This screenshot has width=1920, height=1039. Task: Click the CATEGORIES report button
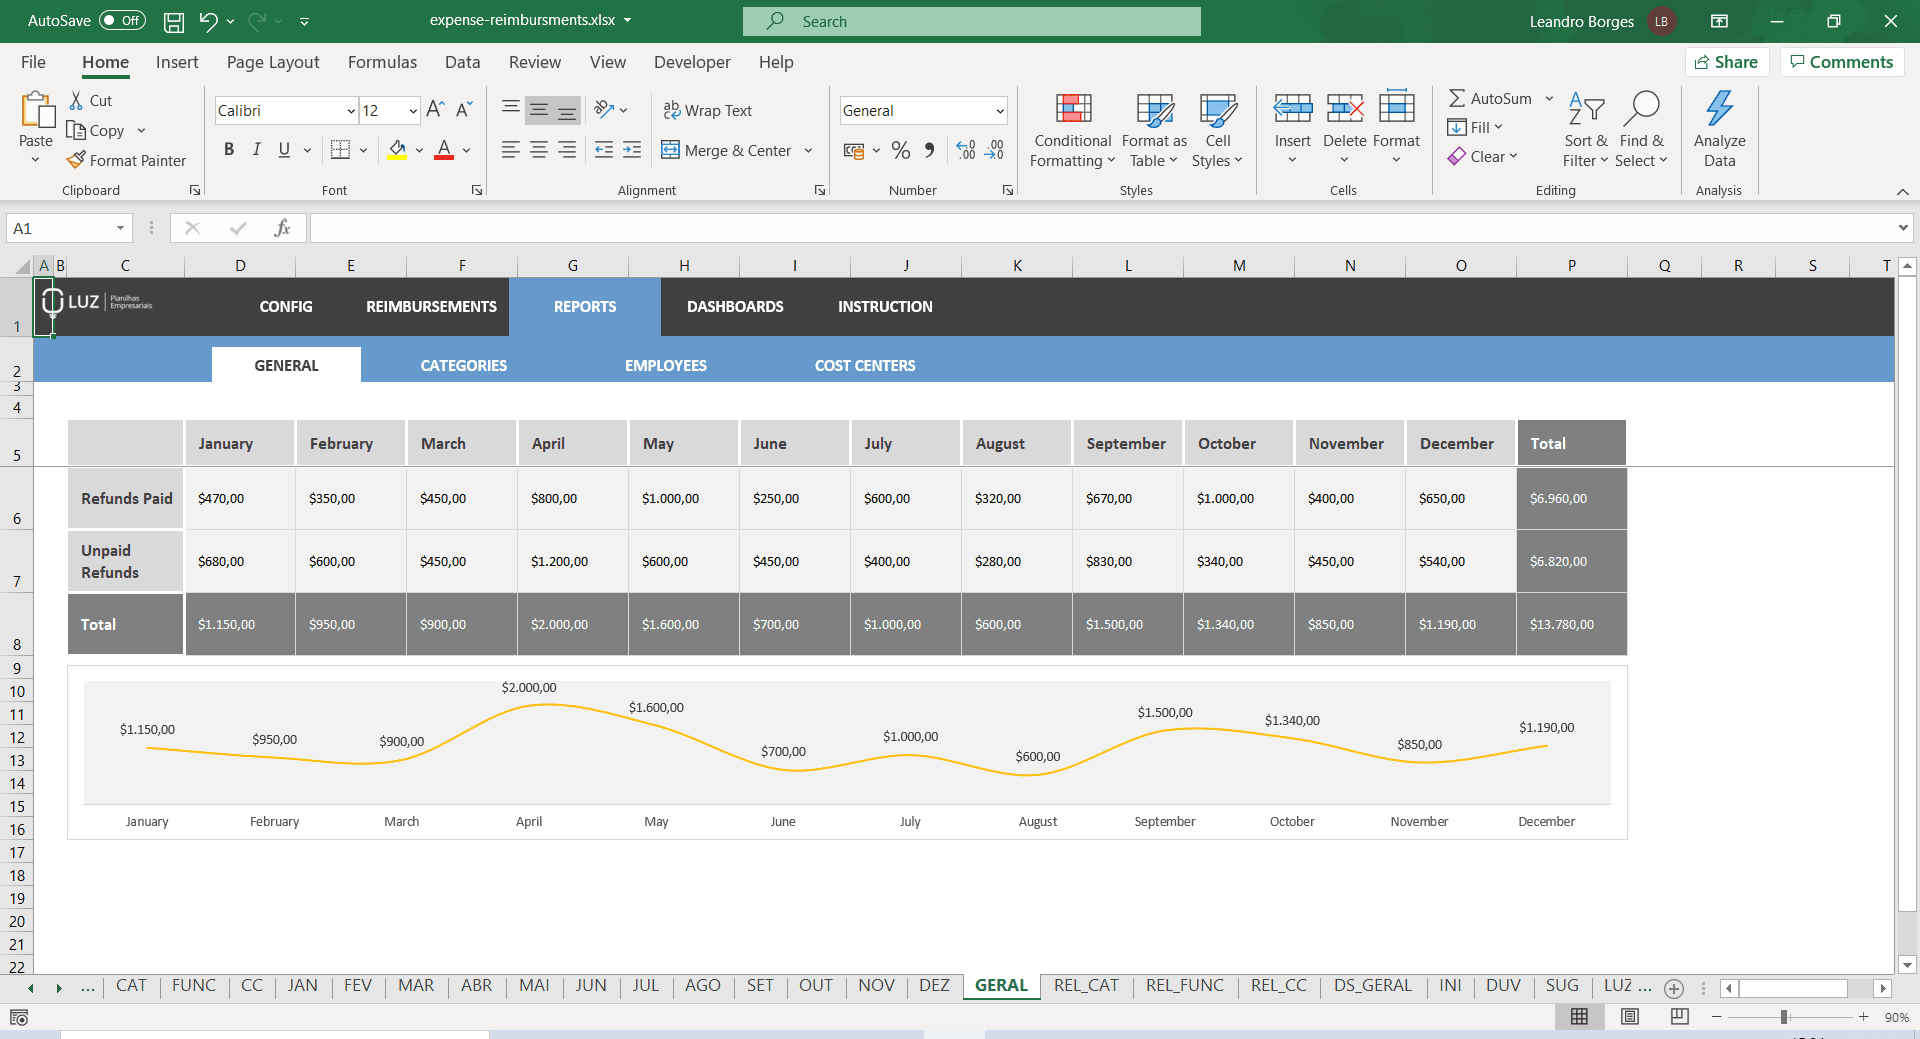click(463, 365)
